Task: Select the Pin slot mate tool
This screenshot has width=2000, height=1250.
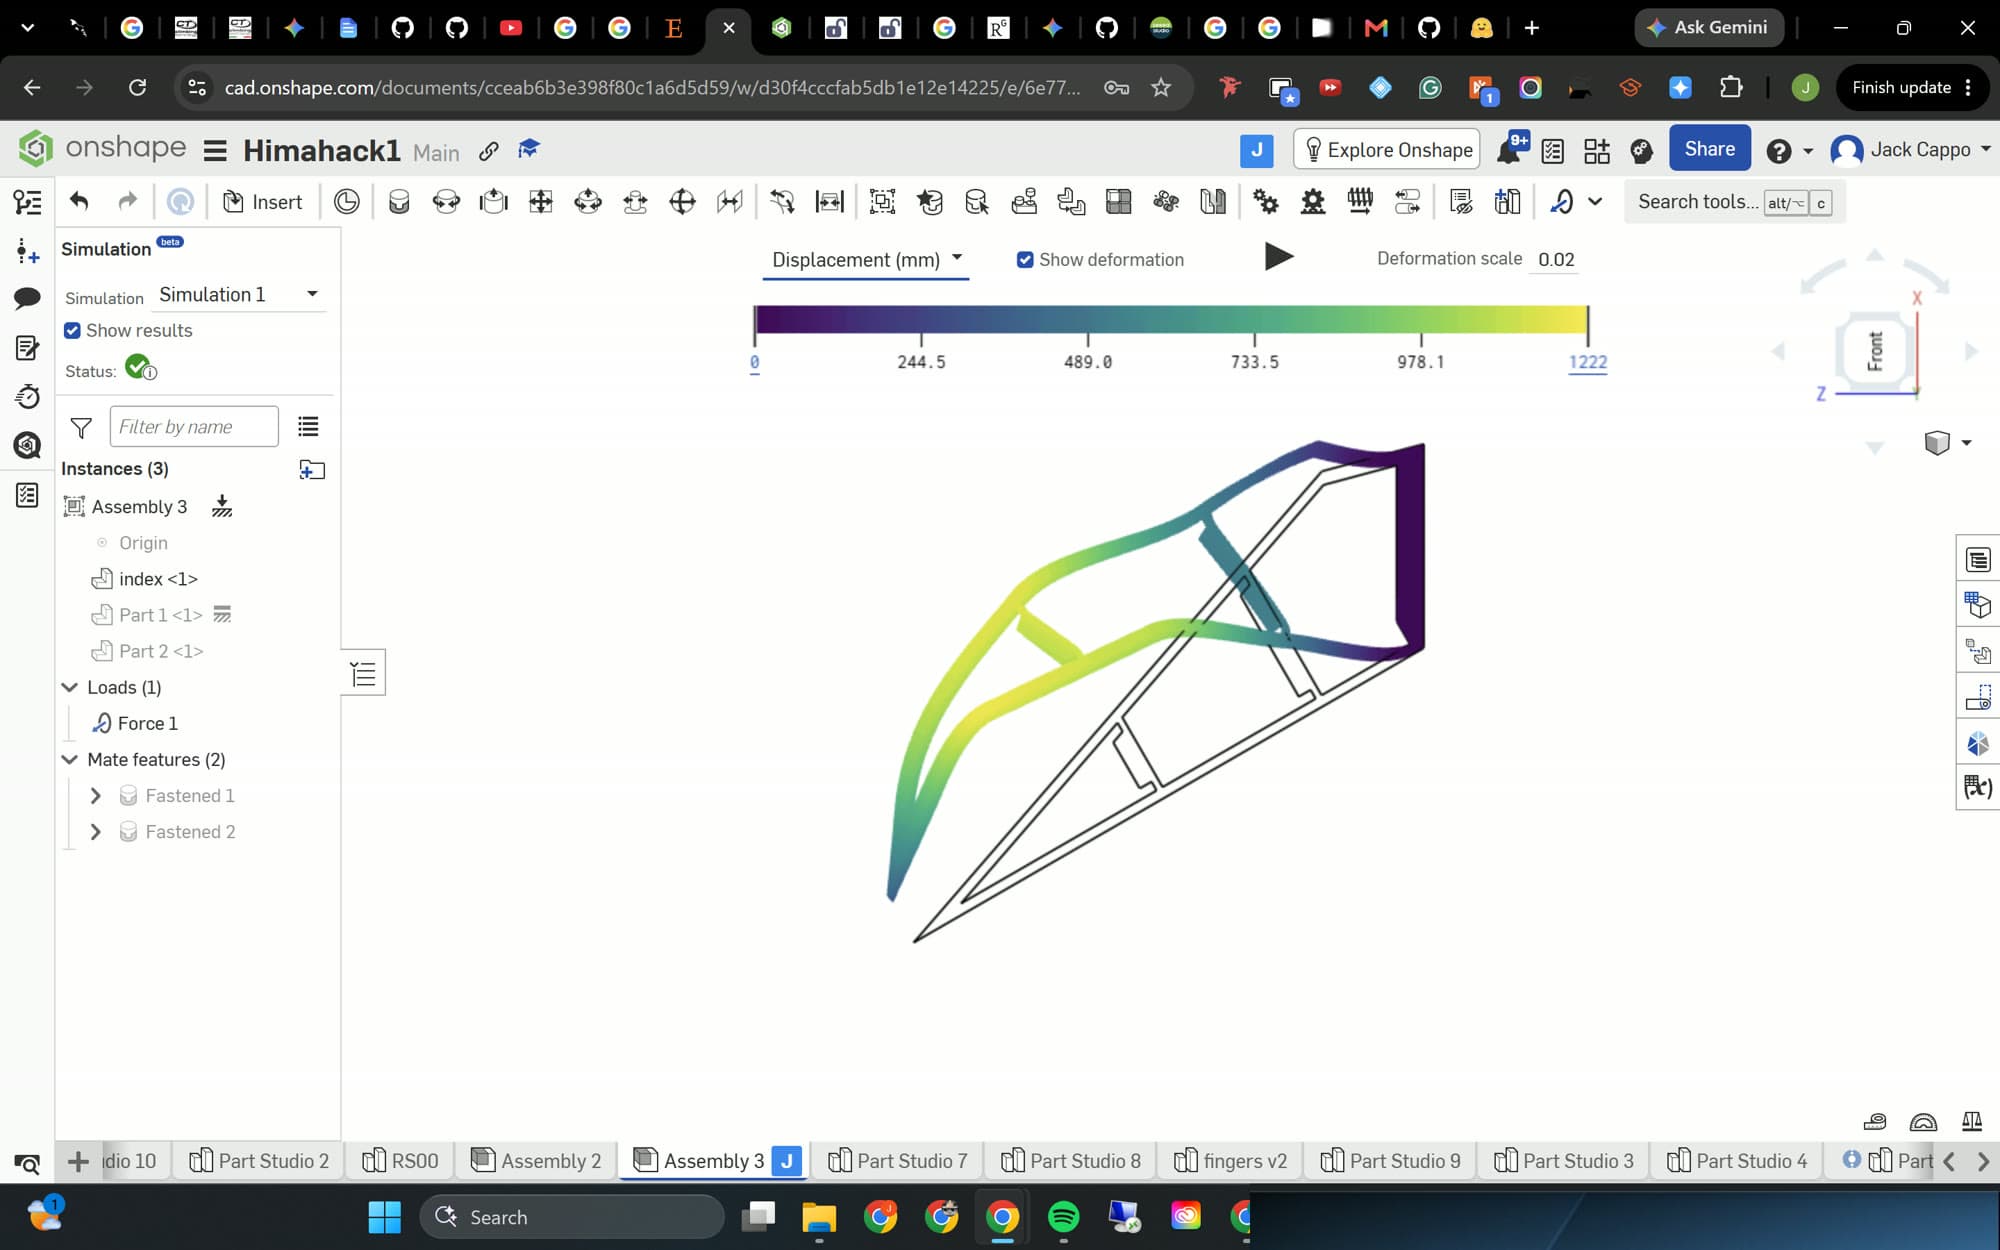Action: point(635,202)
